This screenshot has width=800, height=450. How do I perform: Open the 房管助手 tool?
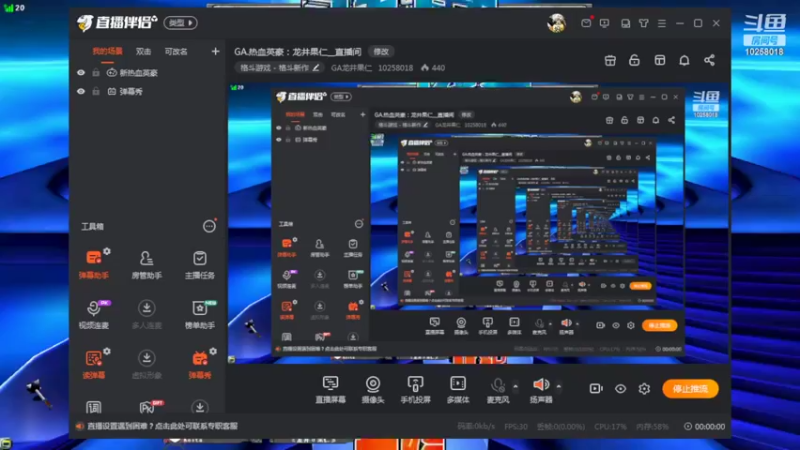pos(146,264)
